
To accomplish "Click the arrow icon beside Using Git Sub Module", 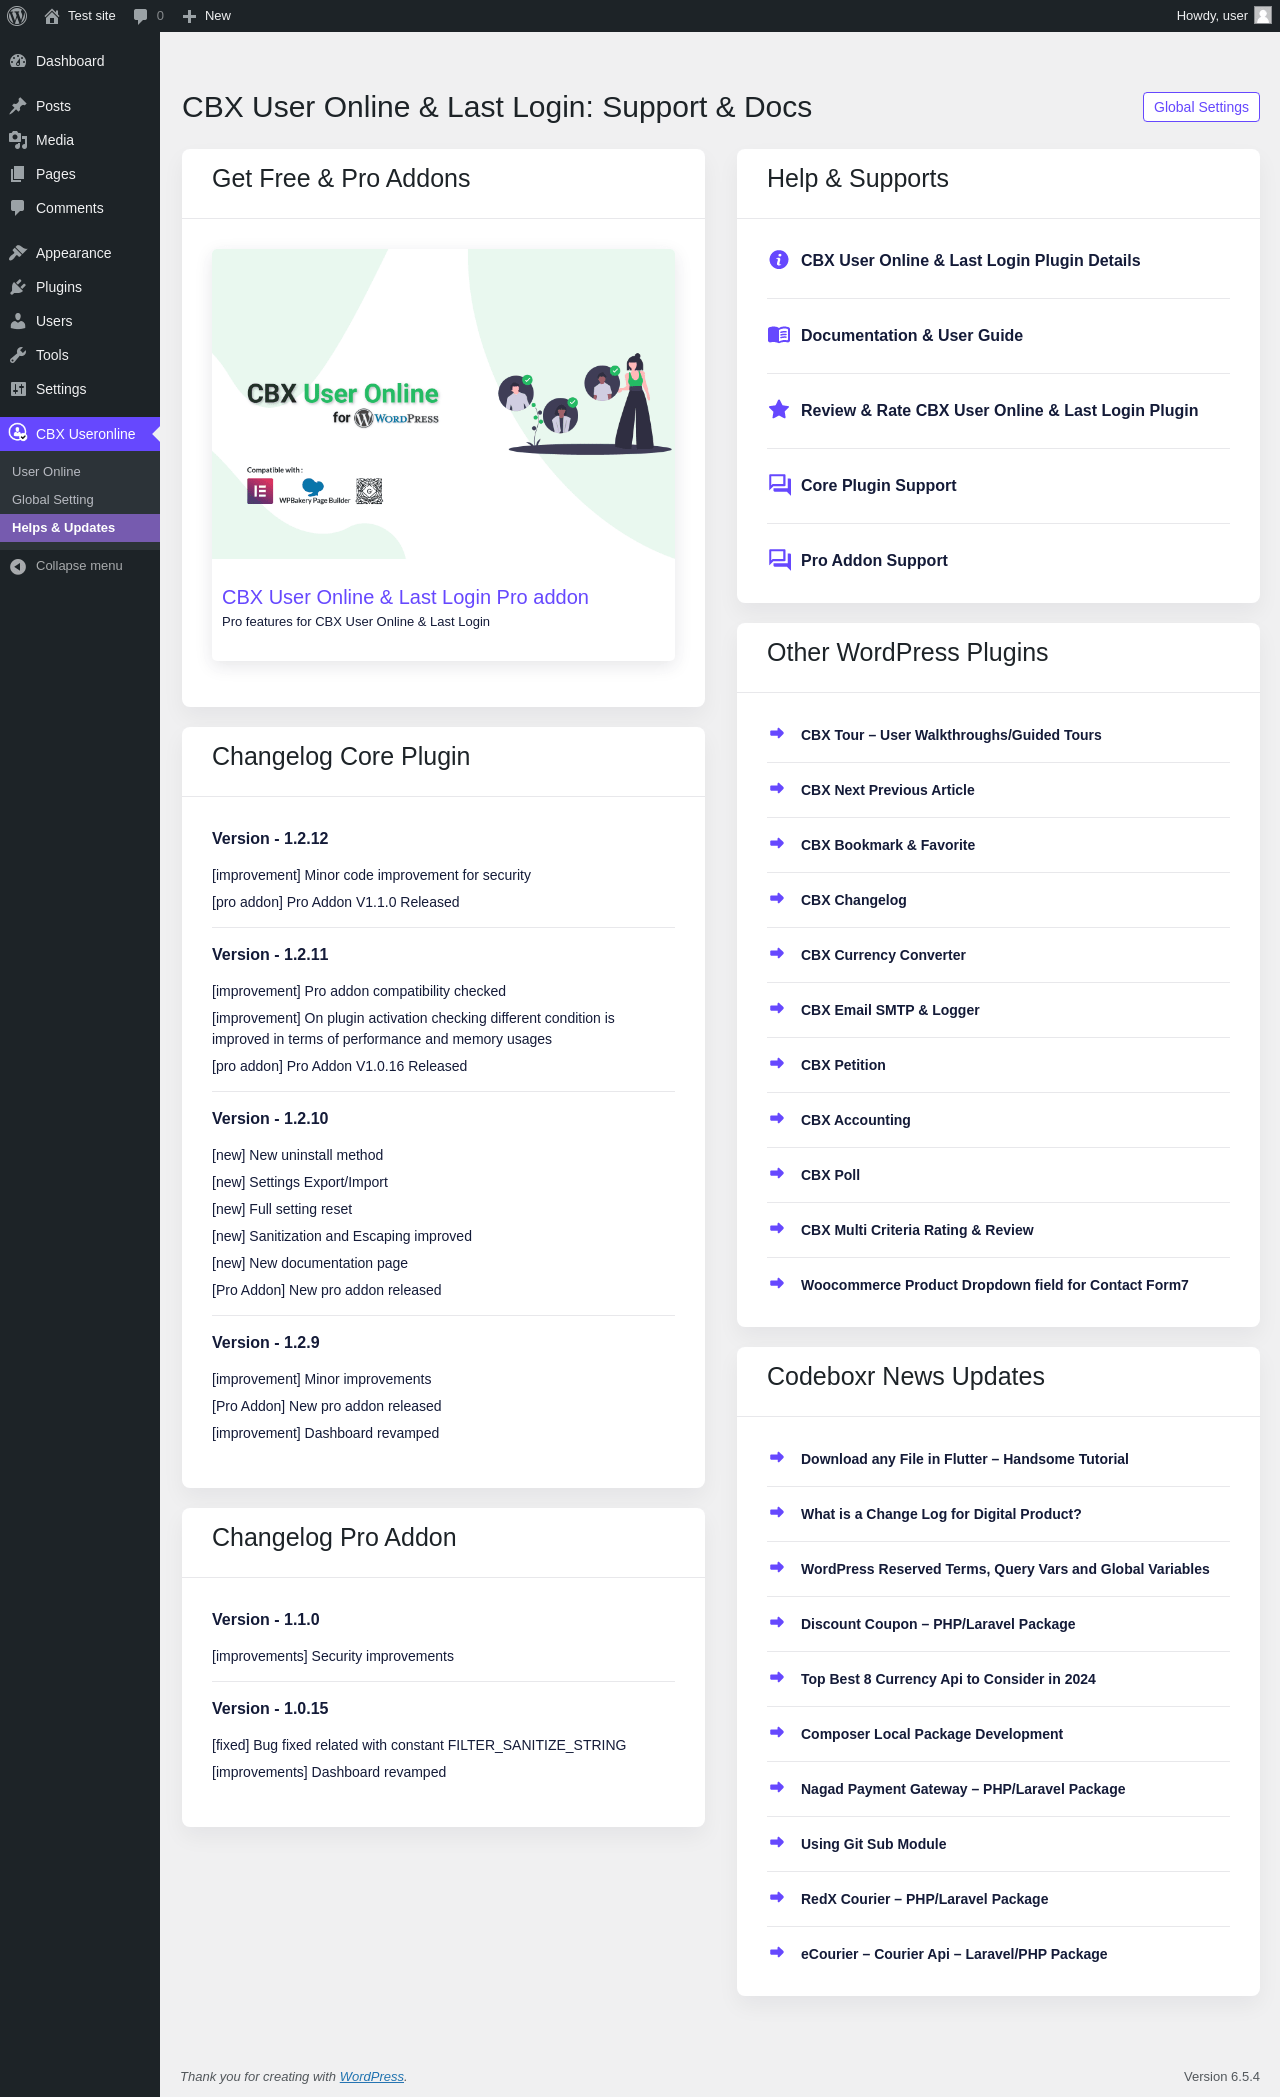I will [x=777, y=1842].
